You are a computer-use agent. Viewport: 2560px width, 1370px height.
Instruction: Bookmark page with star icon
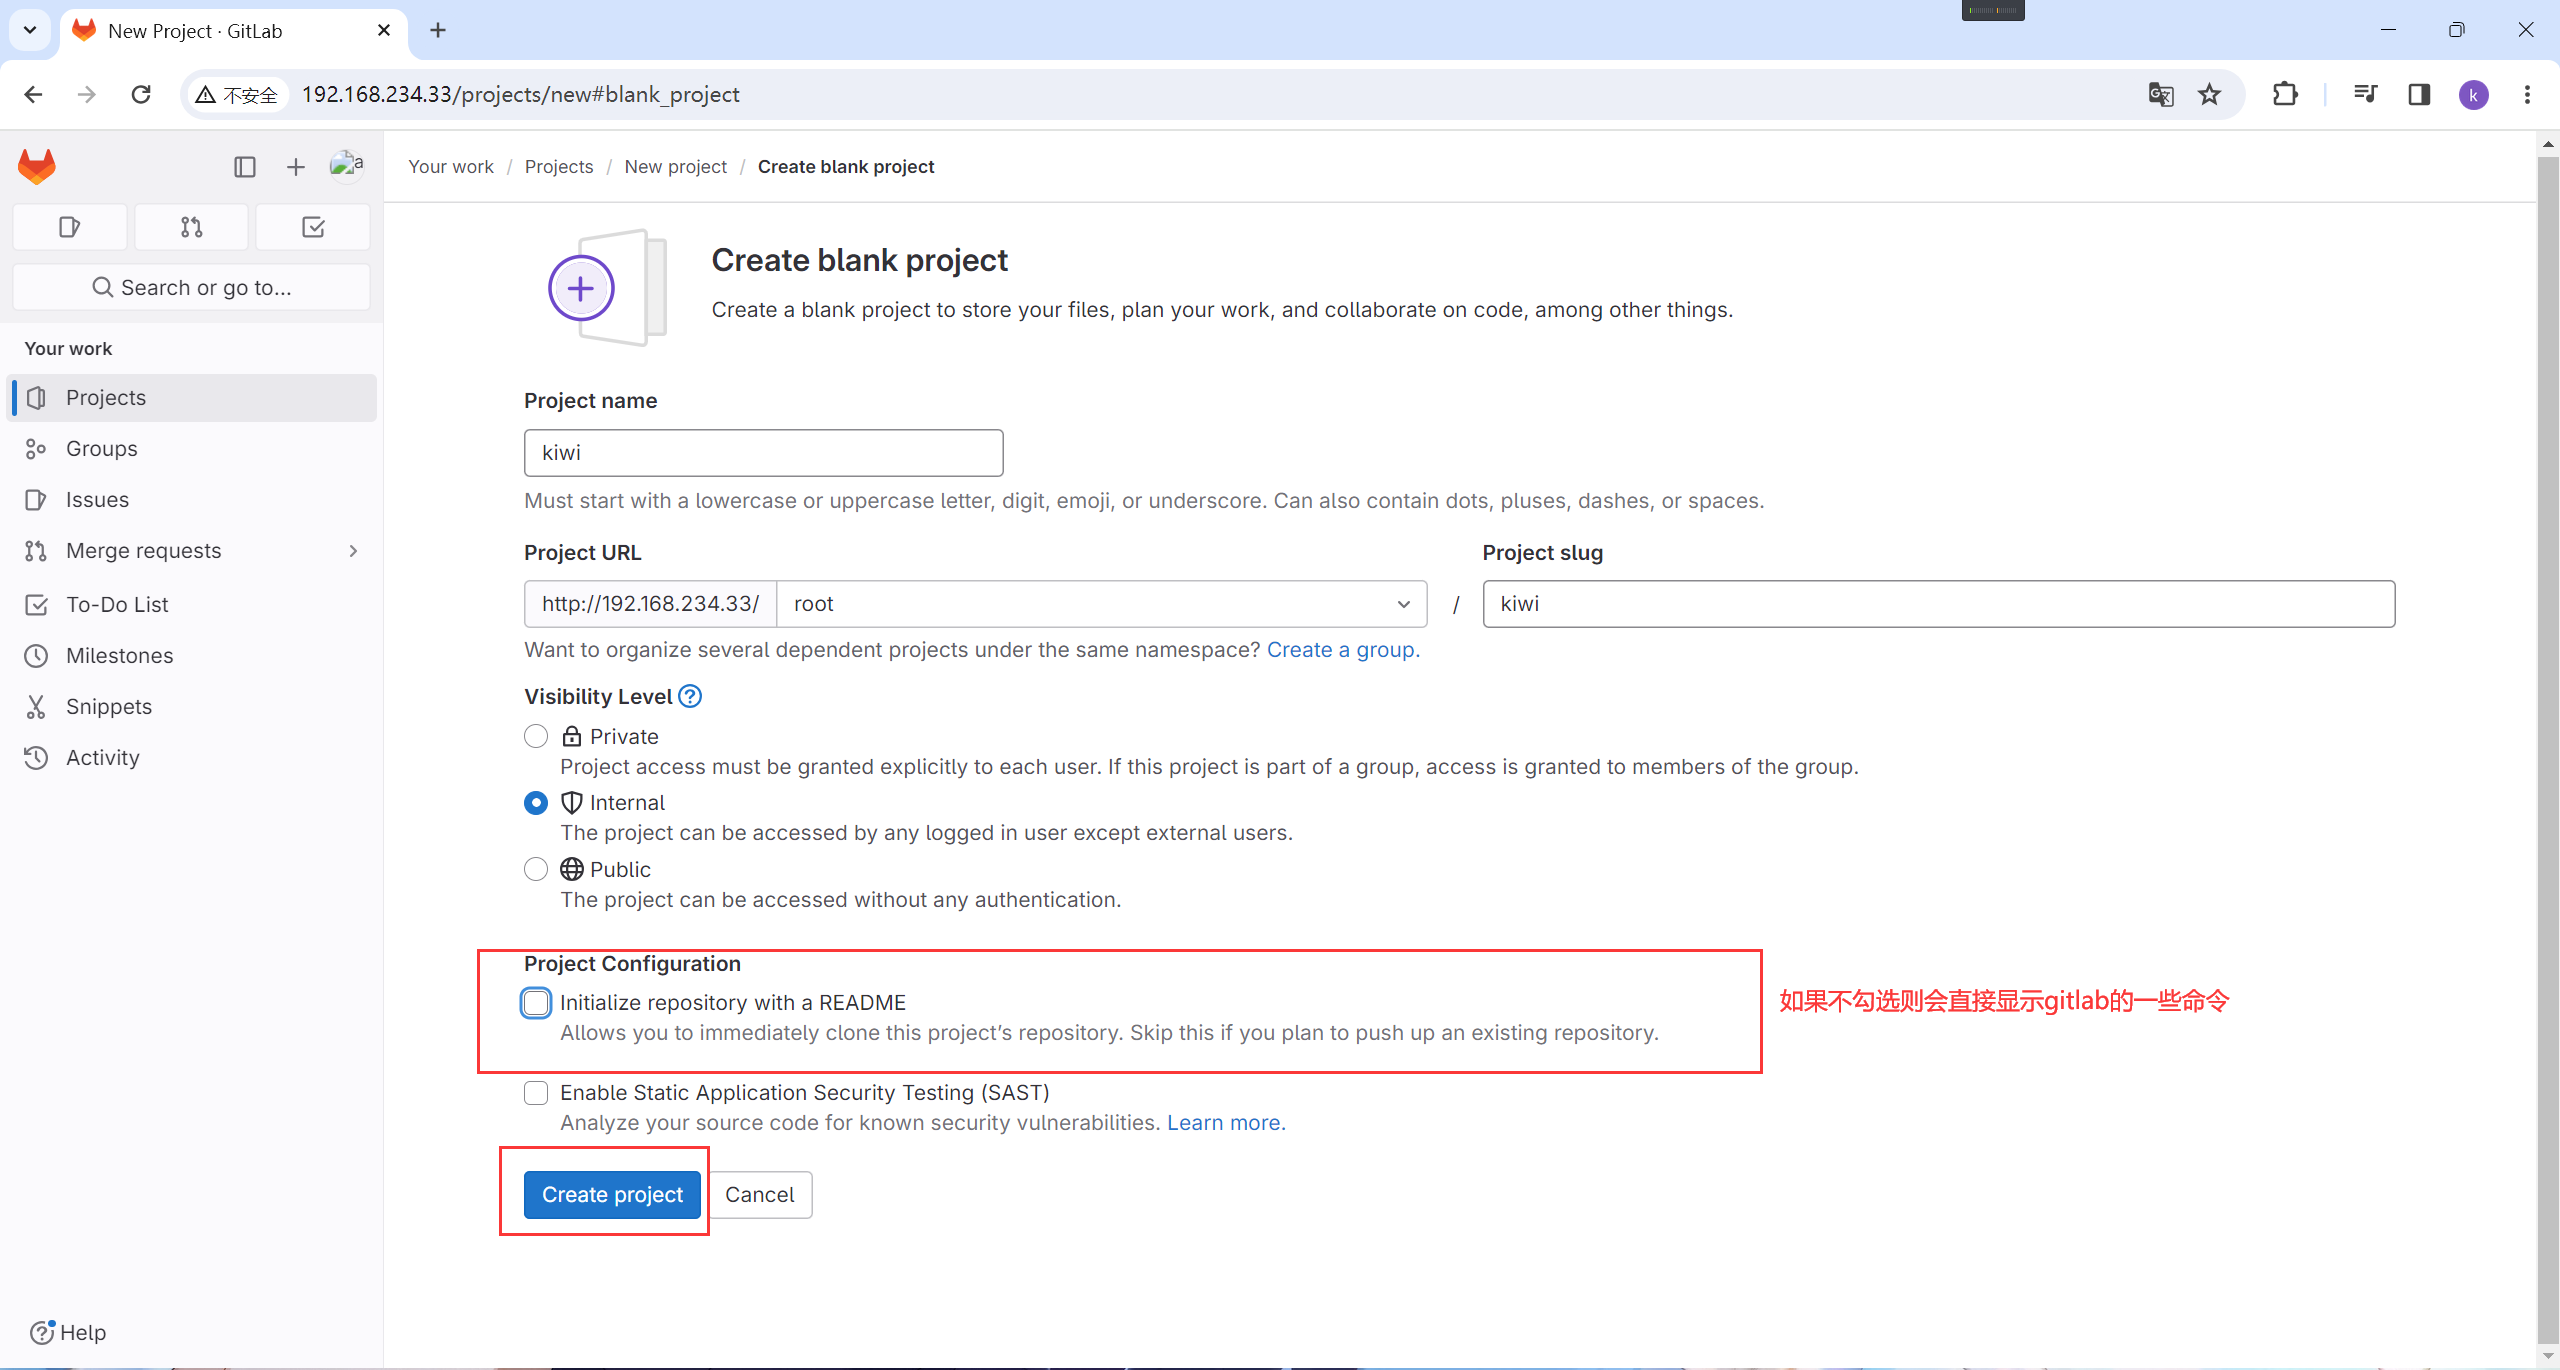(x=2209, y=94)
